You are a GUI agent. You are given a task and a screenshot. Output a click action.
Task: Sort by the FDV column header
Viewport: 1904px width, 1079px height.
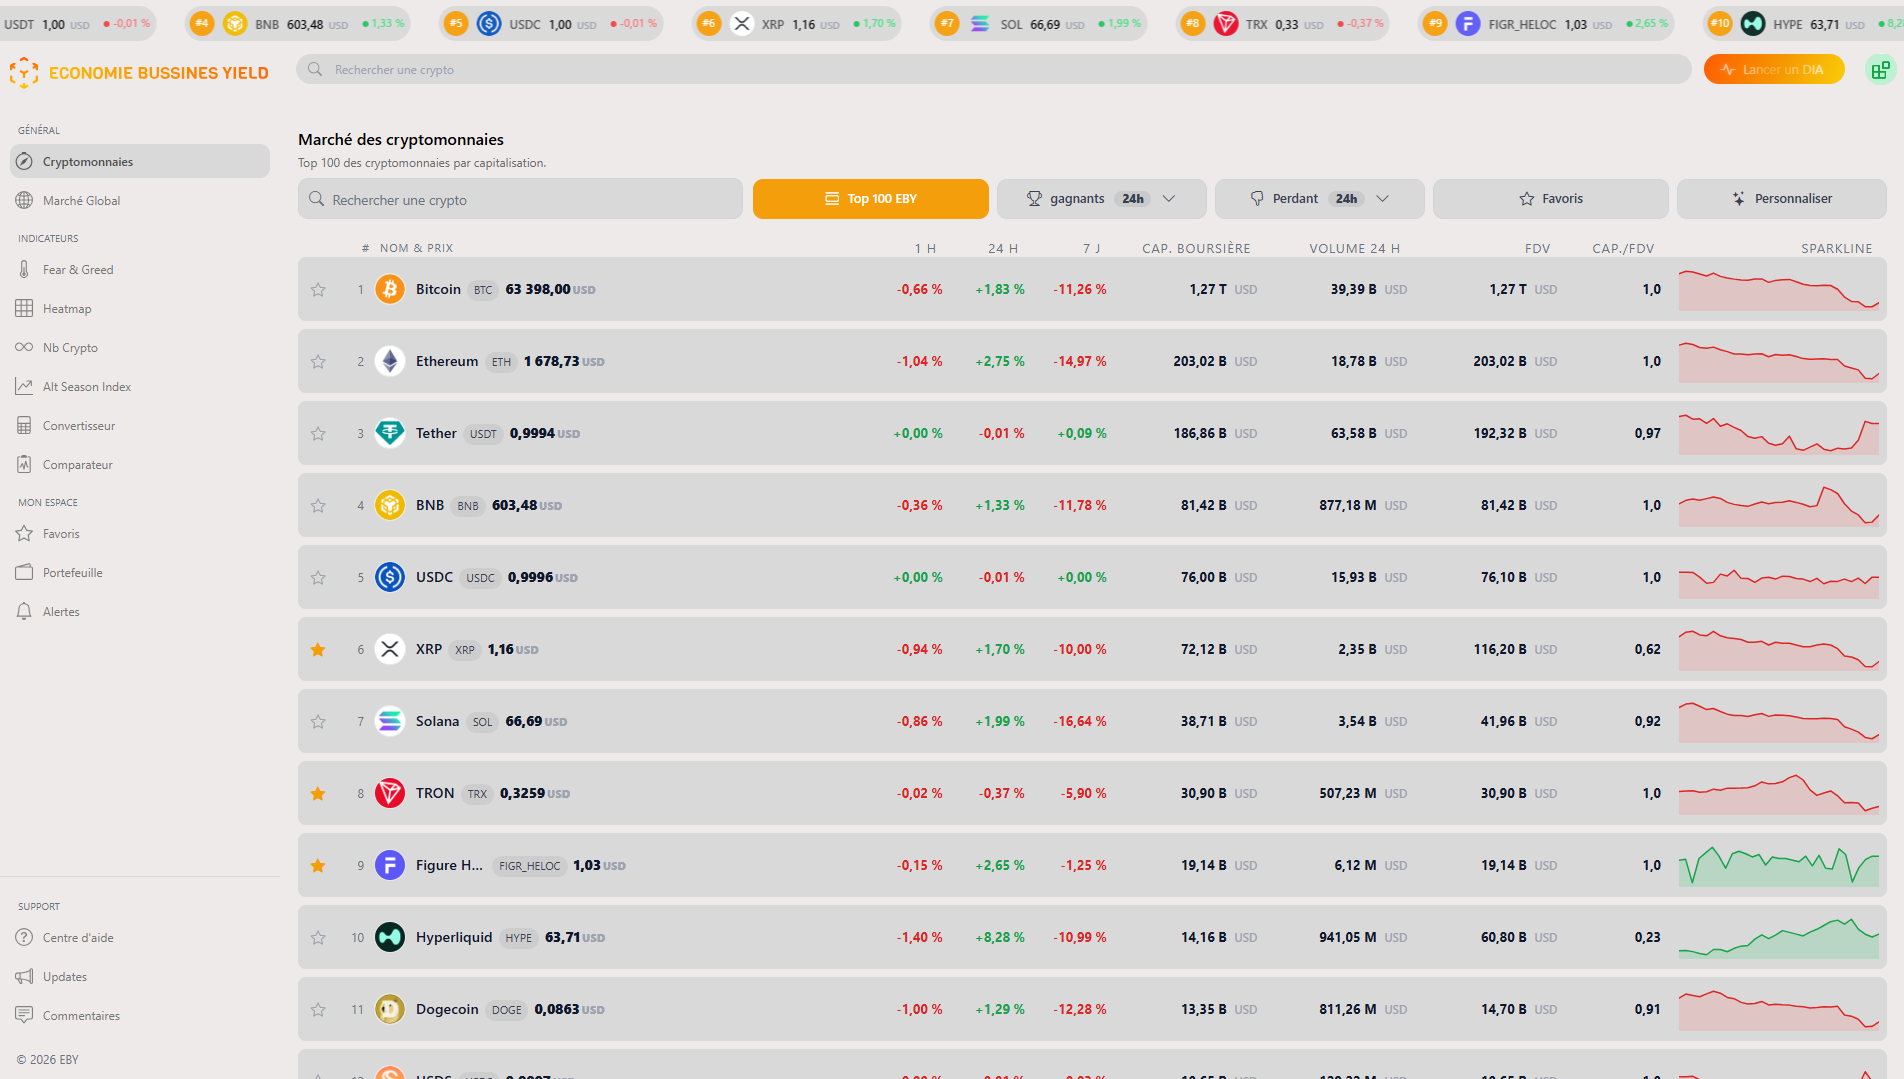(x=1537, y=248)
